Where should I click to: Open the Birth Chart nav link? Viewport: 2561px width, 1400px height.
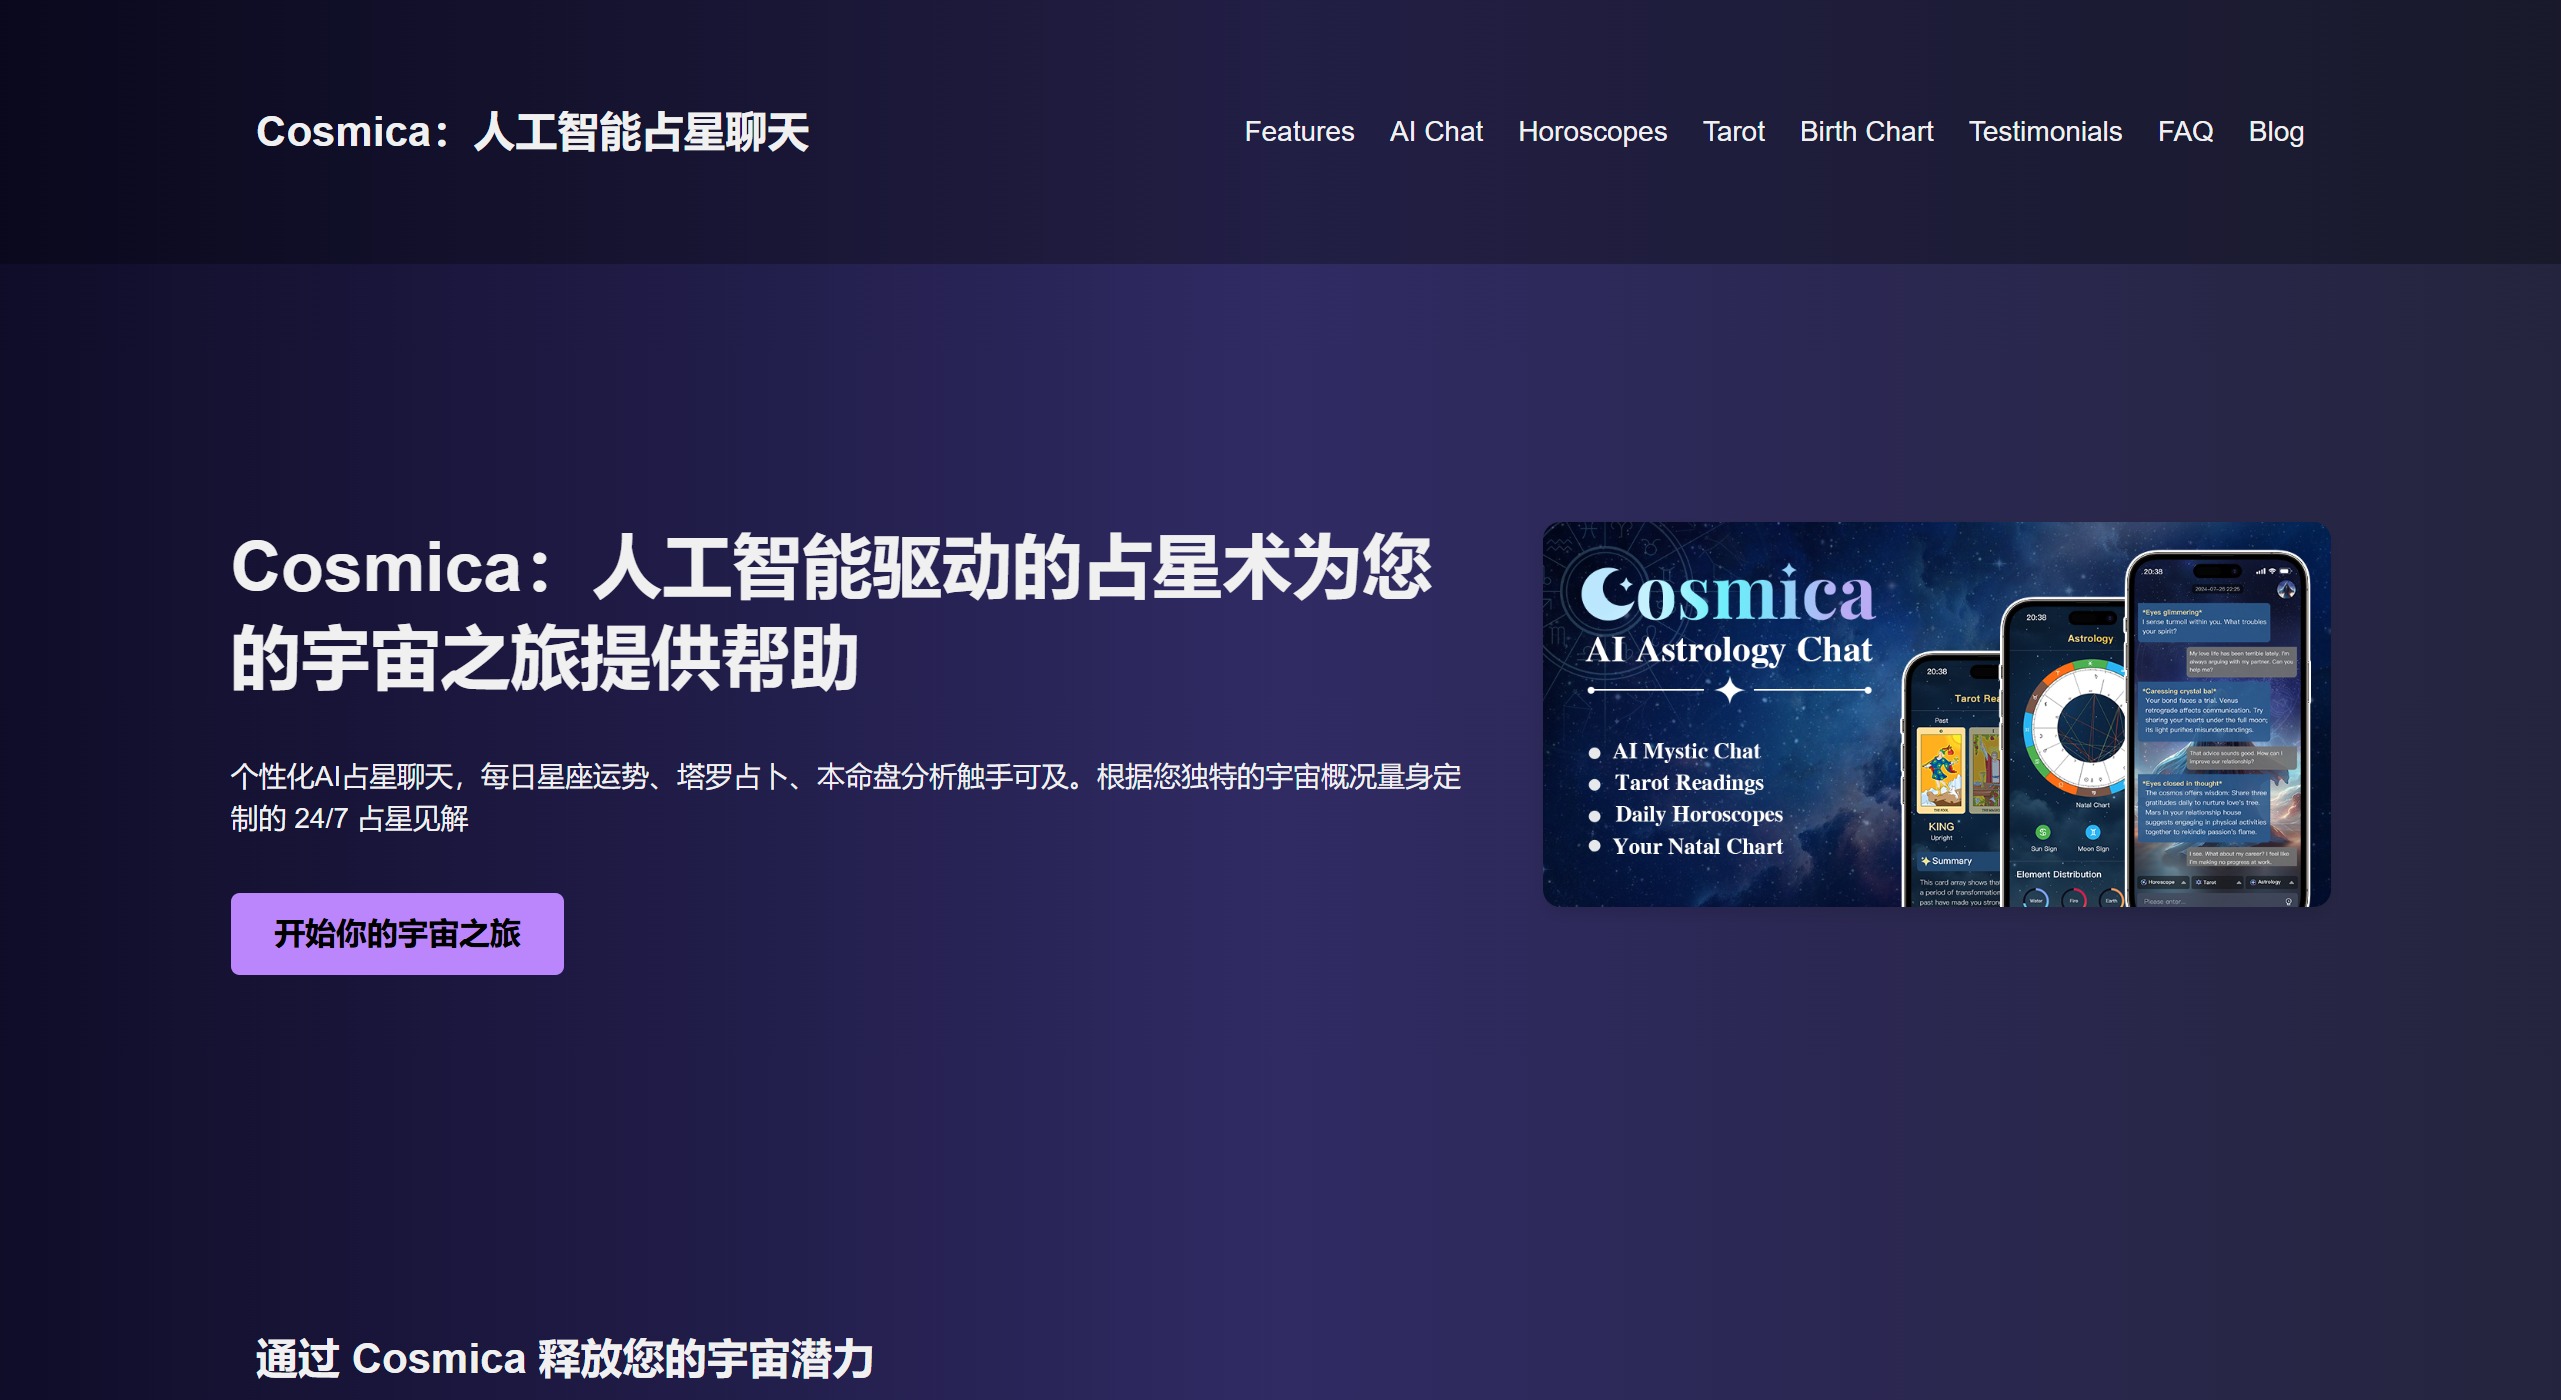(1866, 131)
